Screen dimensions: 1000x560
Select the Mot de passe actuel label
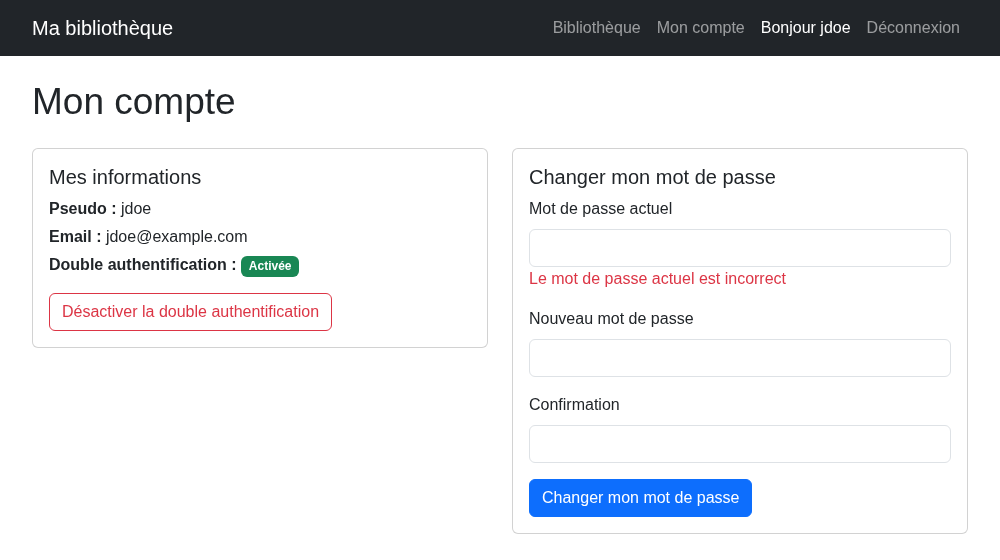[x=600, y=209]
